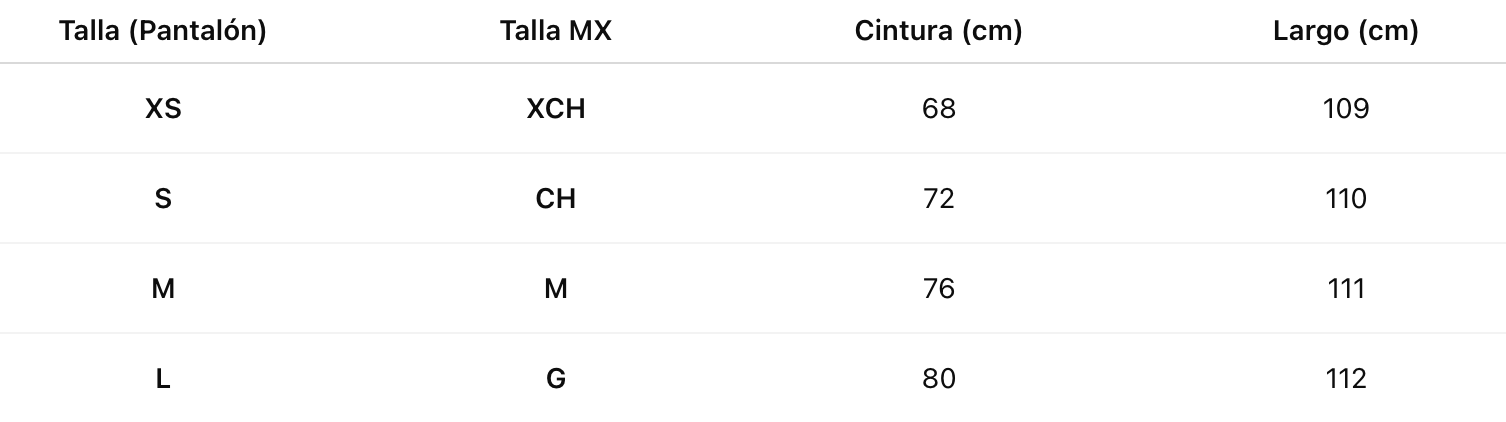Select waist value 68
The width and height of the screenshot is (1506, 422).
click(x=938, y=108)
